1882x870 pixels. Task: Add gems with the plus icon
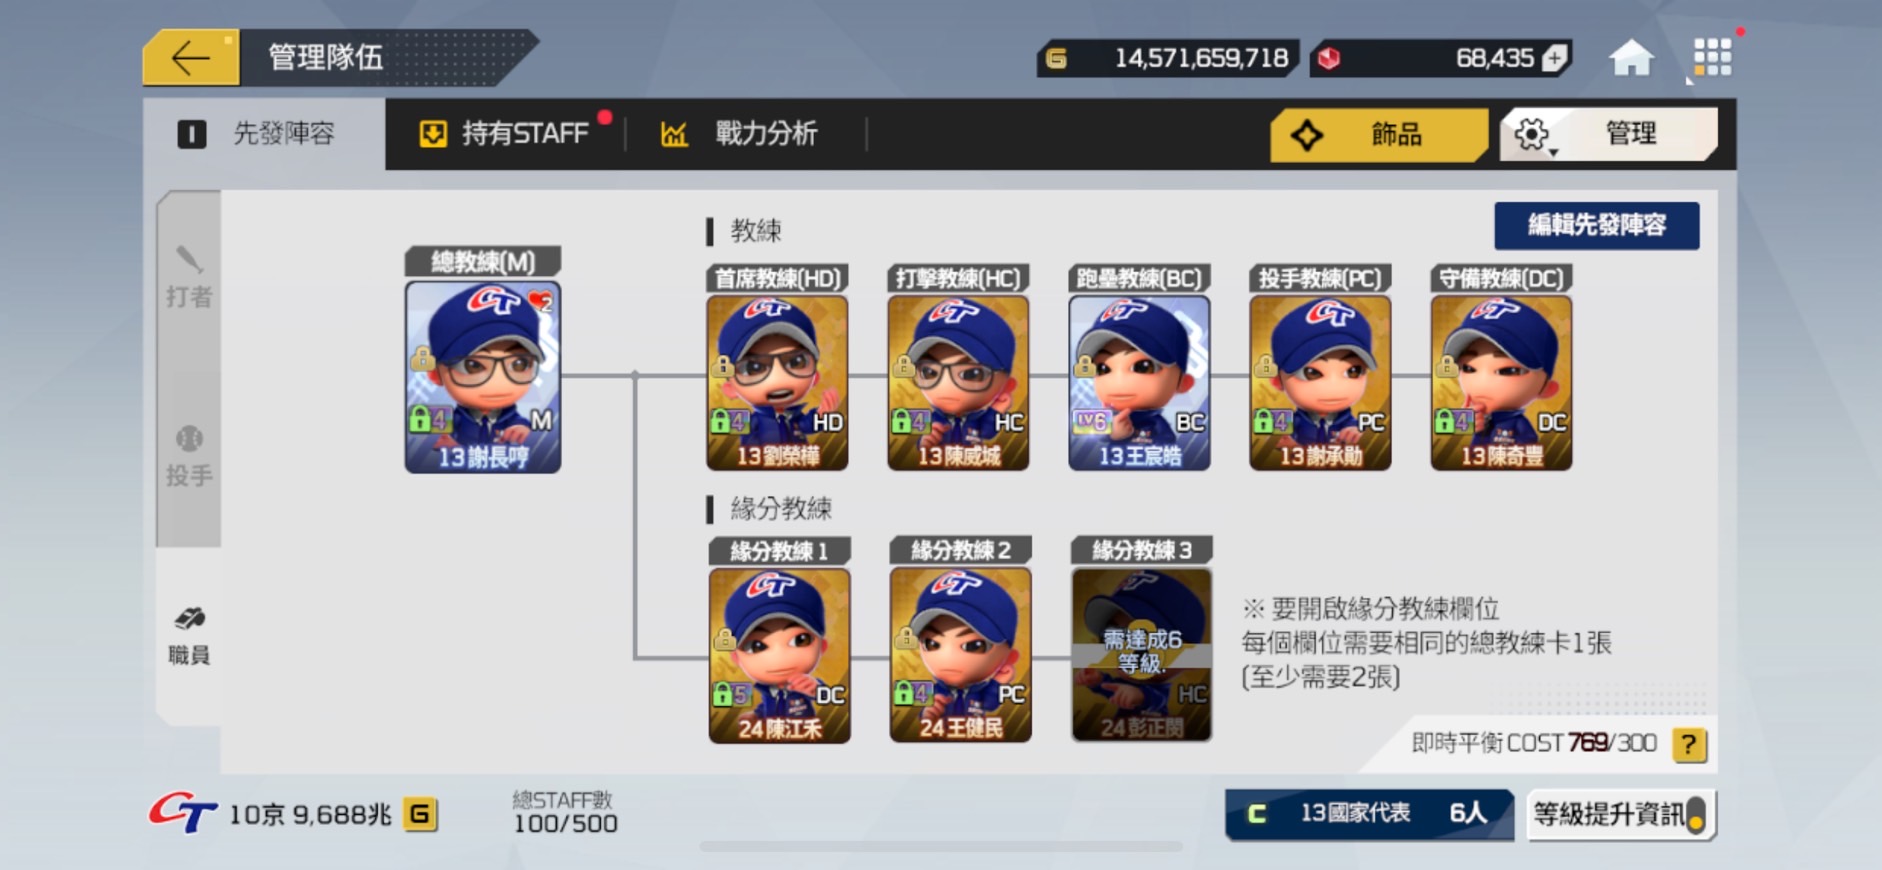click(1555, 58)
